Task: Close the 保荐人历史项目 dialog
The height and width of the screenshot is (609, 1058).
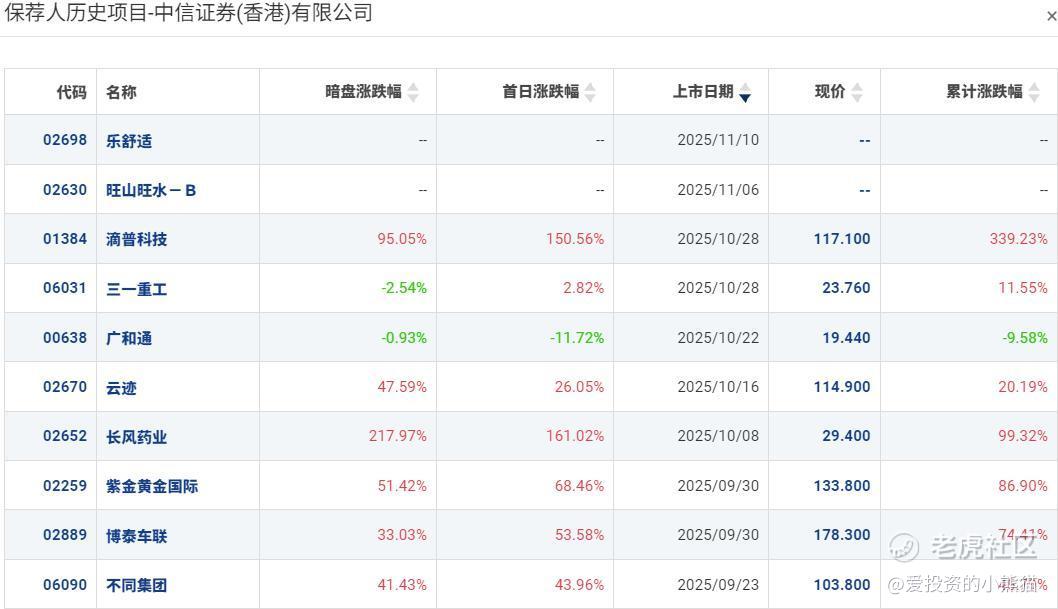Action: tap(1051, 16)
